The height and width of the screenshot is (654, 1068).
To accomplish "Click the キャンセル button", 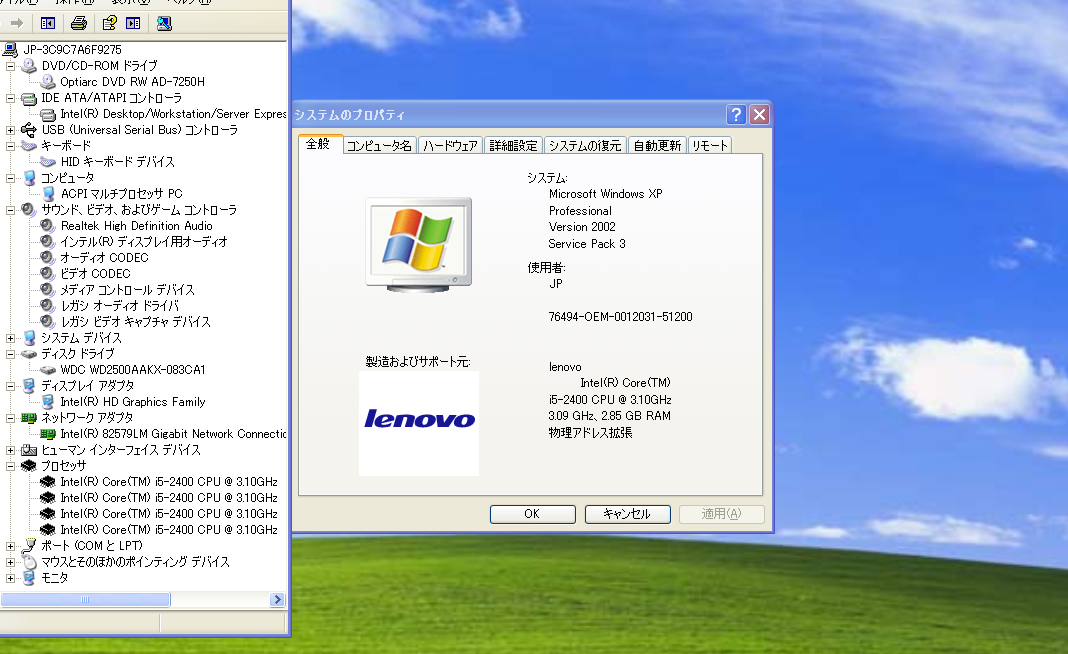I will [x=627, y=513].
